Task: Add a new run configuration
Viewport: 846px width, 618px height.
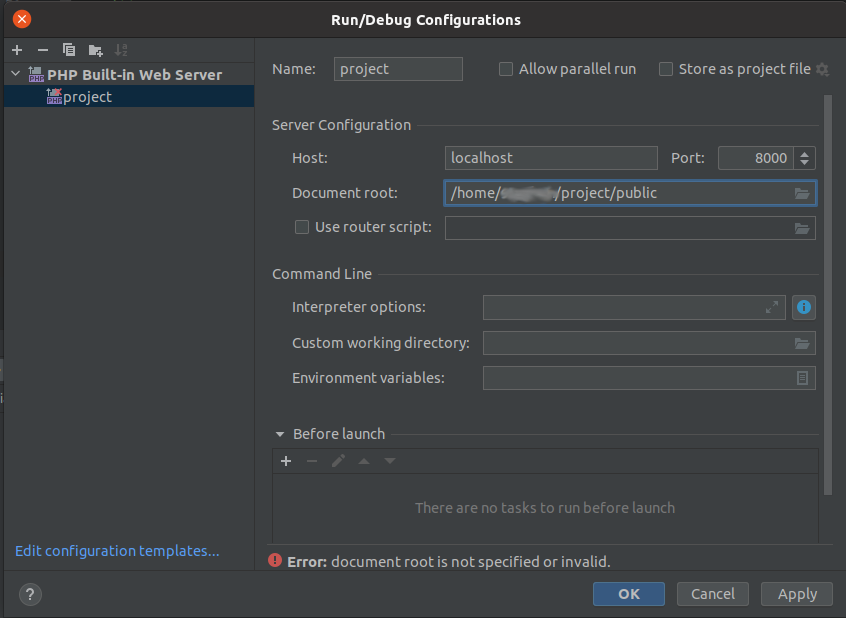Action: [16, 50]
